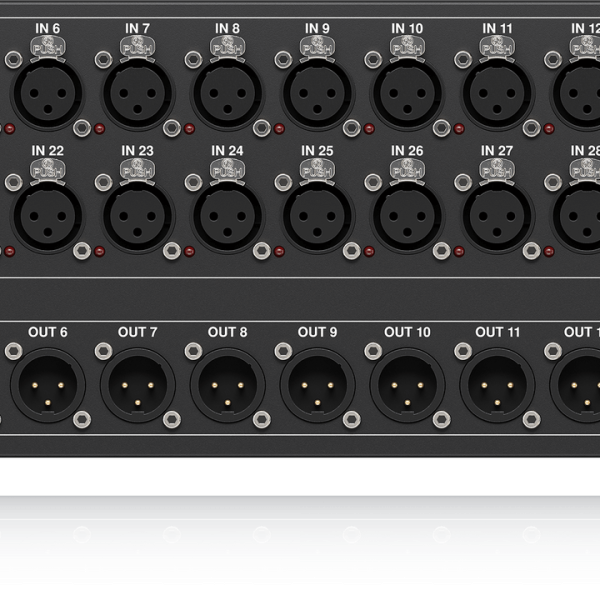Screen dimensions: 600x600
Task: Click the "IN 7" label text
Action: [x=138, y=28]
